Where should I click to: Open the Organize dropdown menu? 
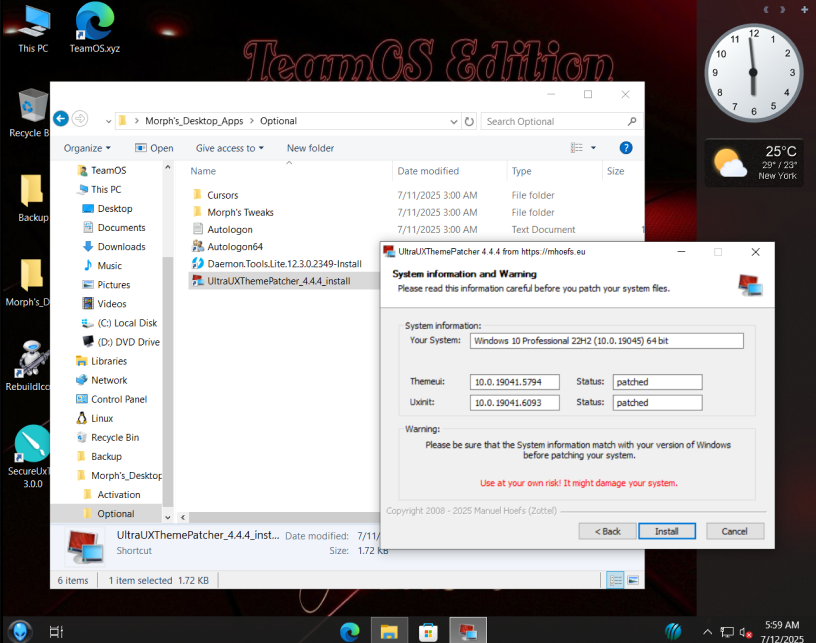click(x=87, y=148)
